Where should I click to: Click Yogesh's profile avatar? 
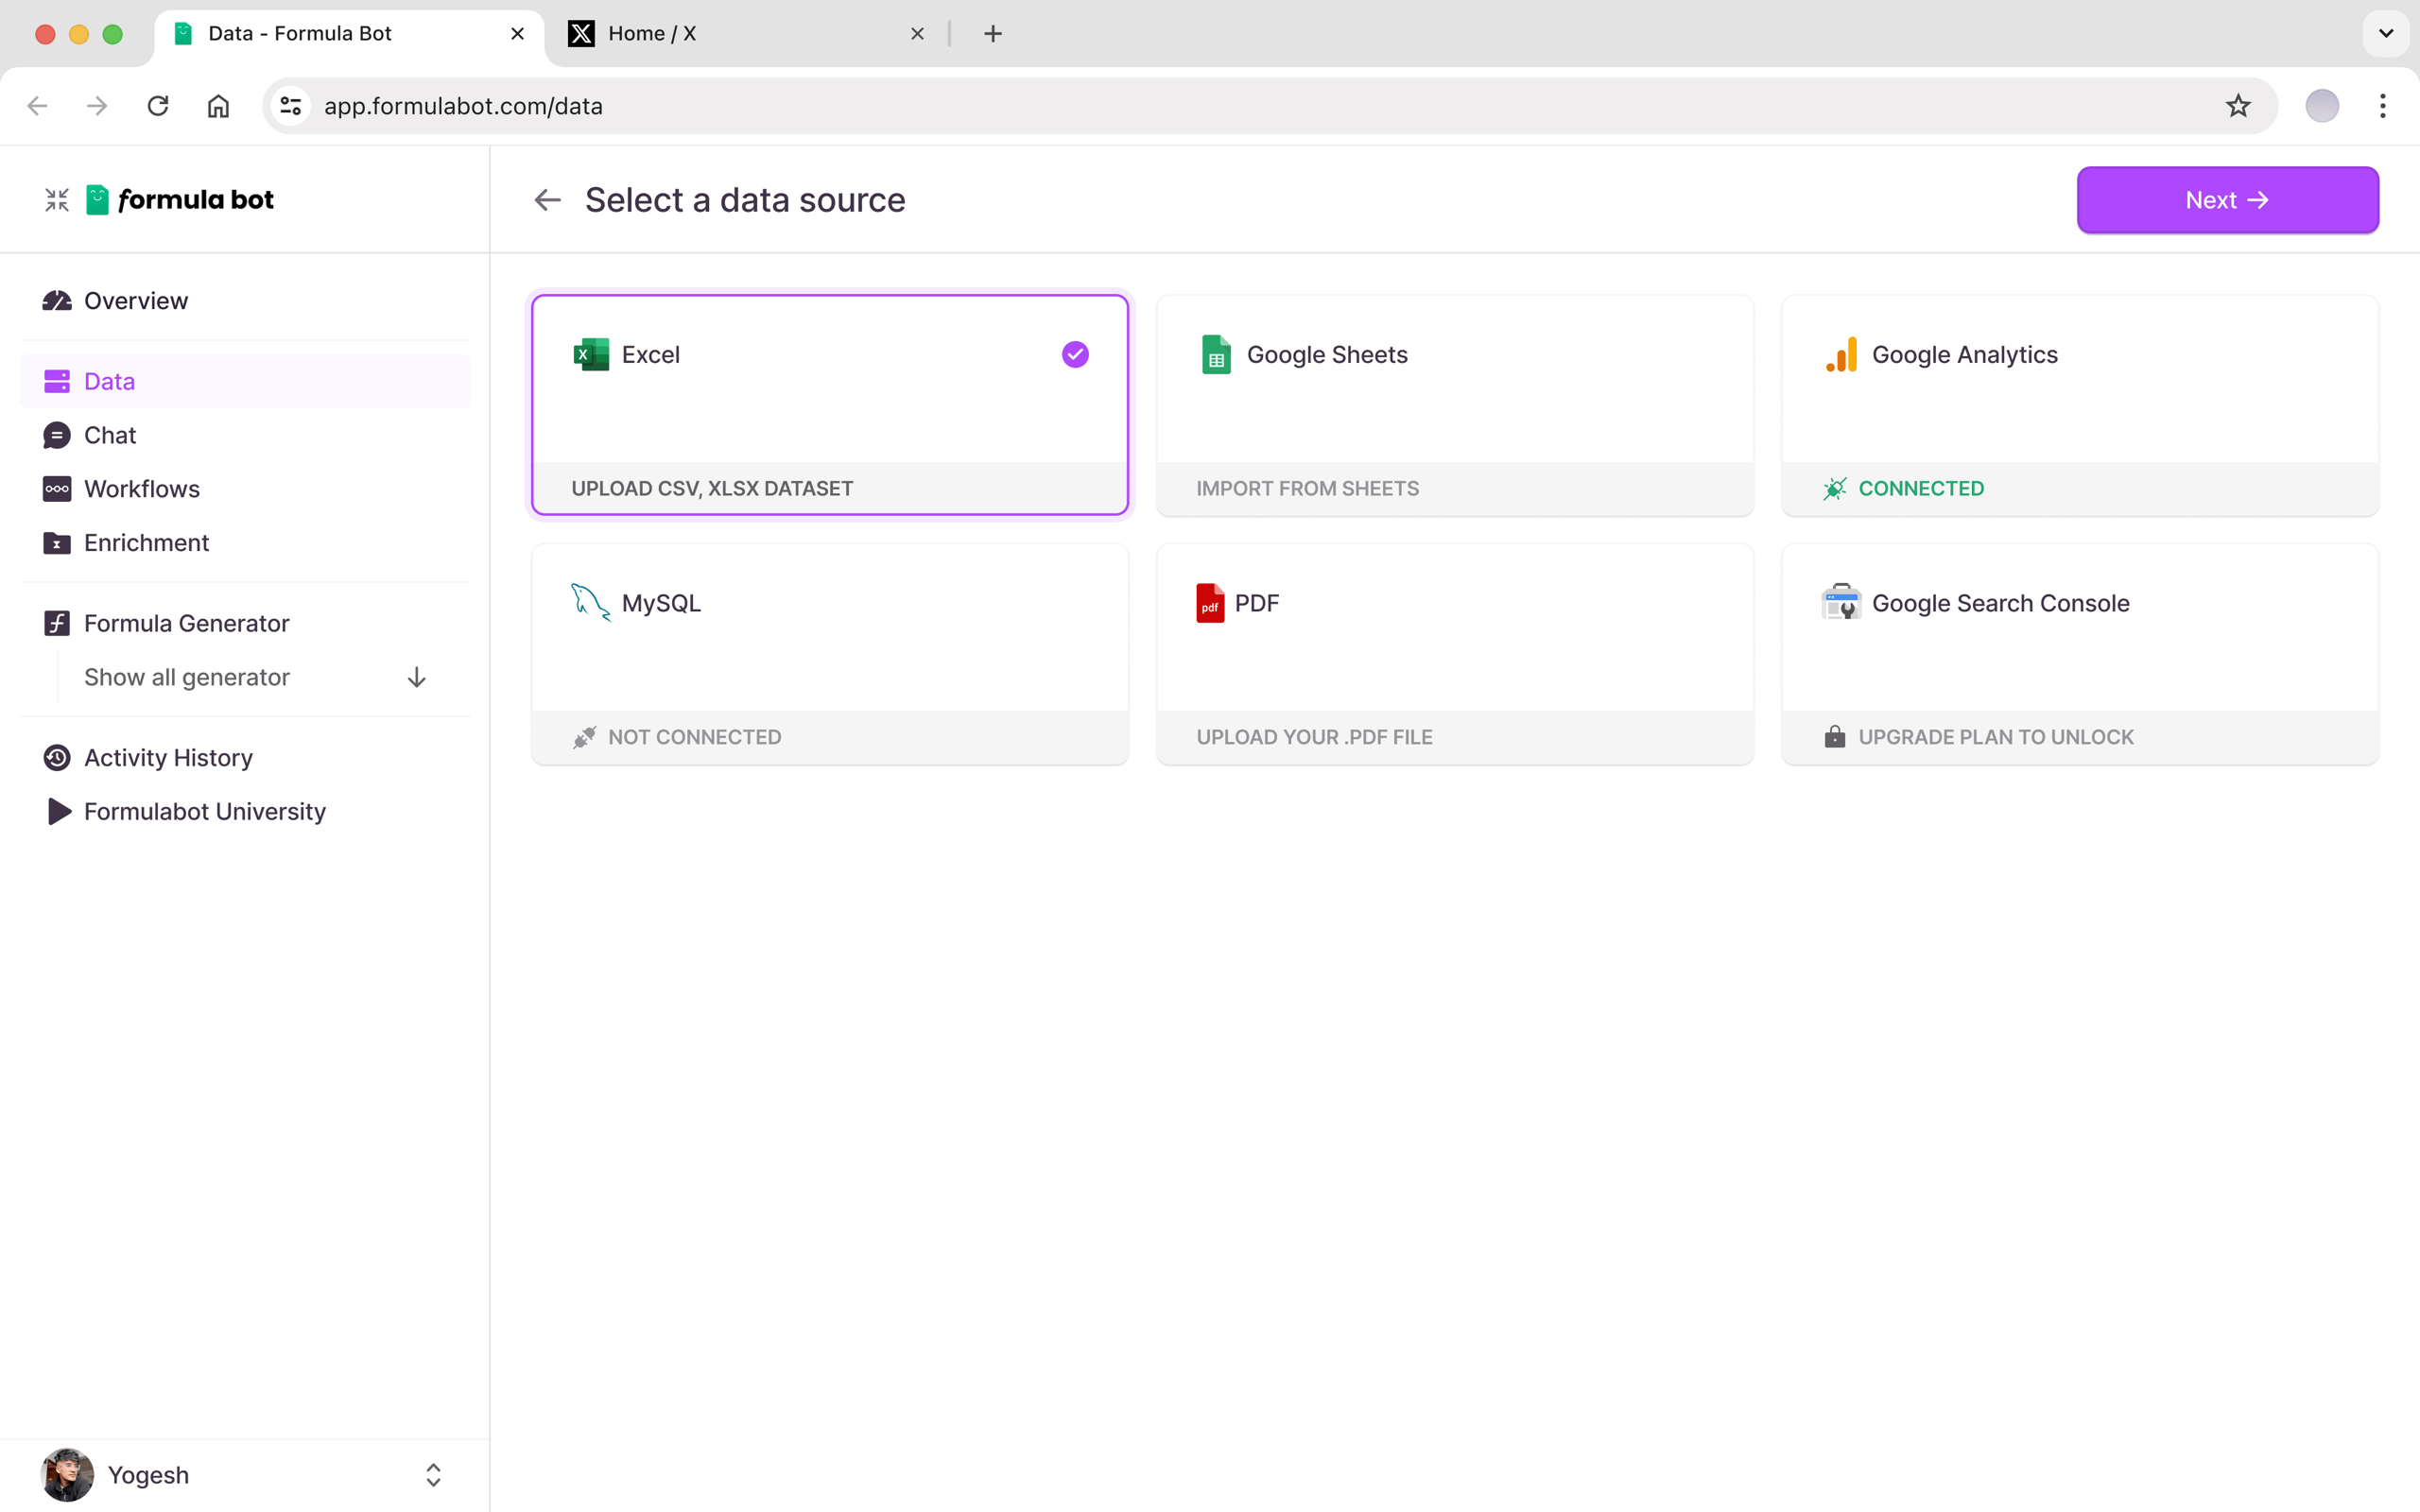(x=67, y=1475)
